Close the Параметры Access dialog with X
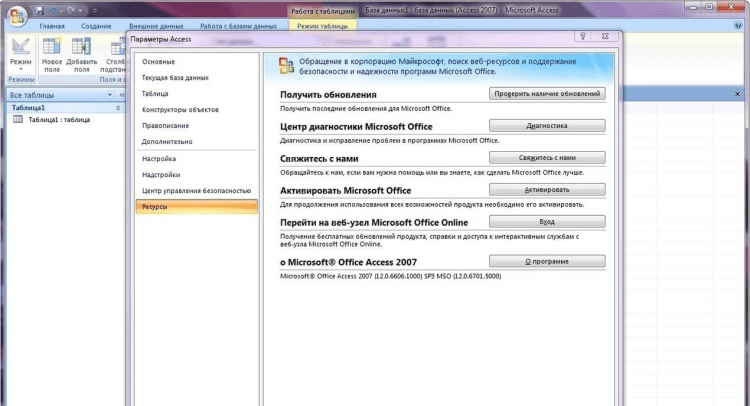Viewport: 750px width, 406px height. [x=605, y=36]
